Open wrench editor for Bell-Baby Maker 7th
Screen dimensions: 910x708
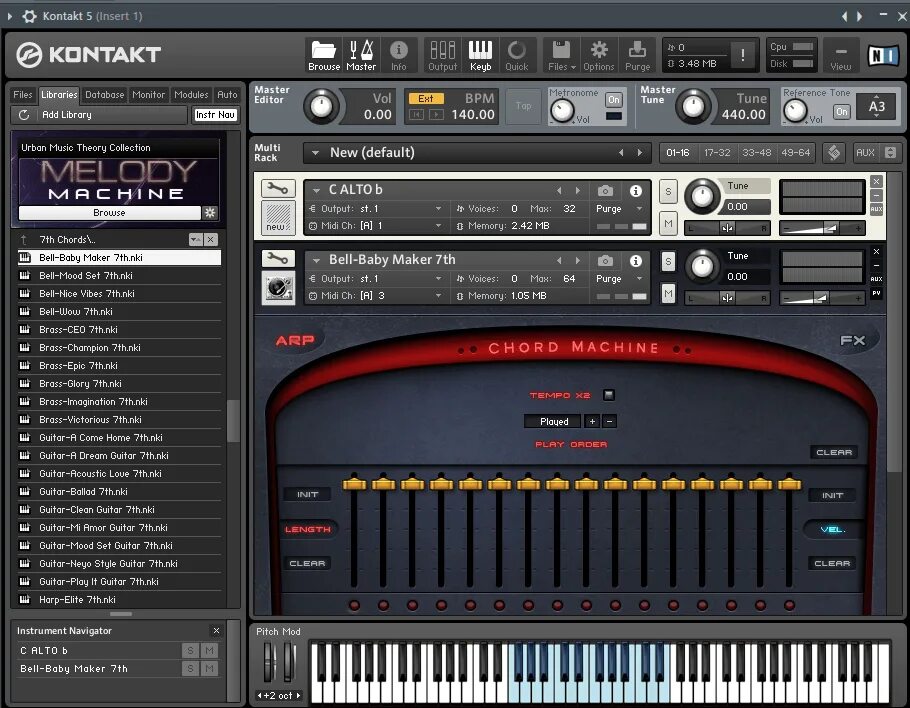pos(278,259)
